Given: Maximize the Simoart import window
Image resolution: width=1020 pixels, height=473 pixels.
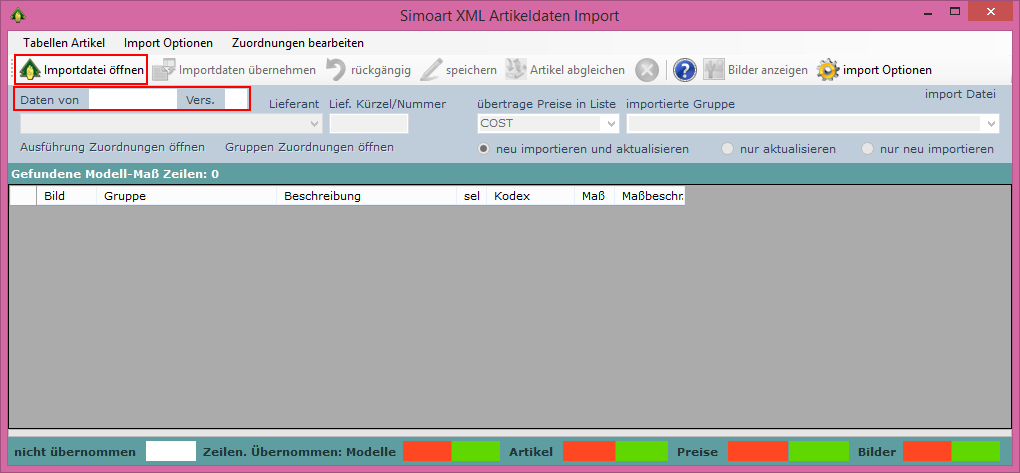Looking at the screenshot, I should click(x=955, y=11).
